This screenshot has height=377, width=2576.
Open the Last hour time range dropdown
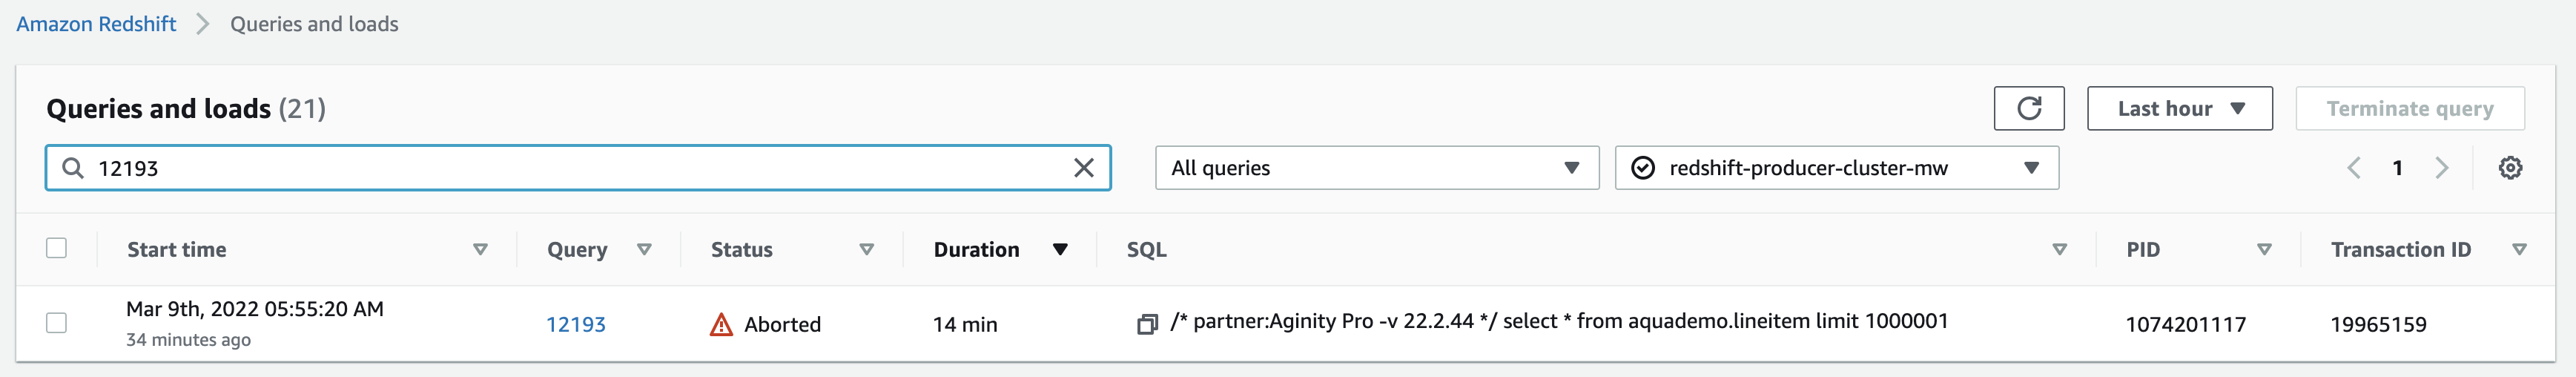(2179, 108)
